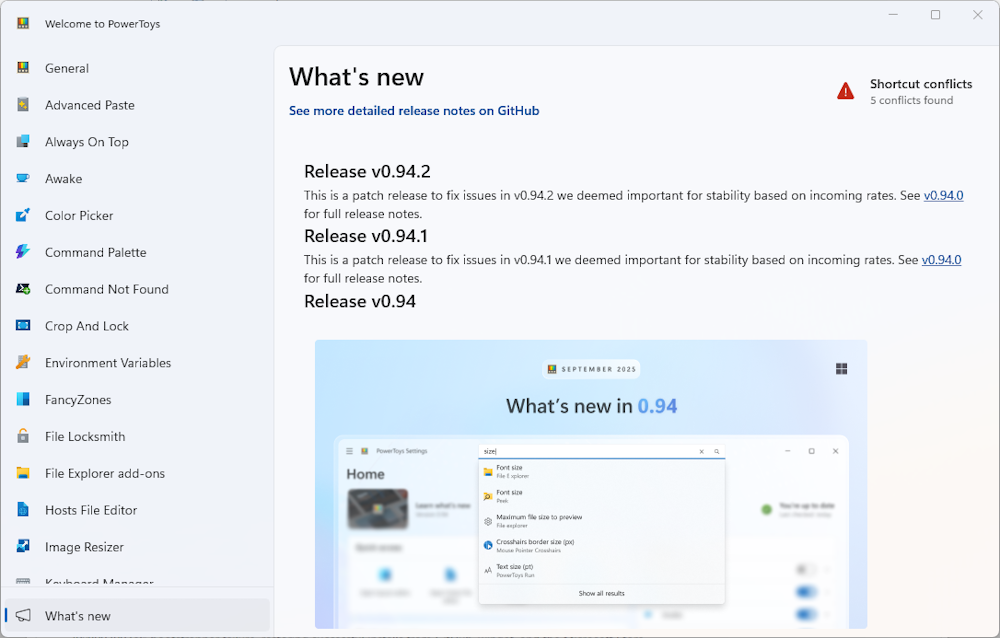1000x638 pixels.
Task: Follow v0.94.0 link under Release v0.94.1
Action: pos(941,260)
